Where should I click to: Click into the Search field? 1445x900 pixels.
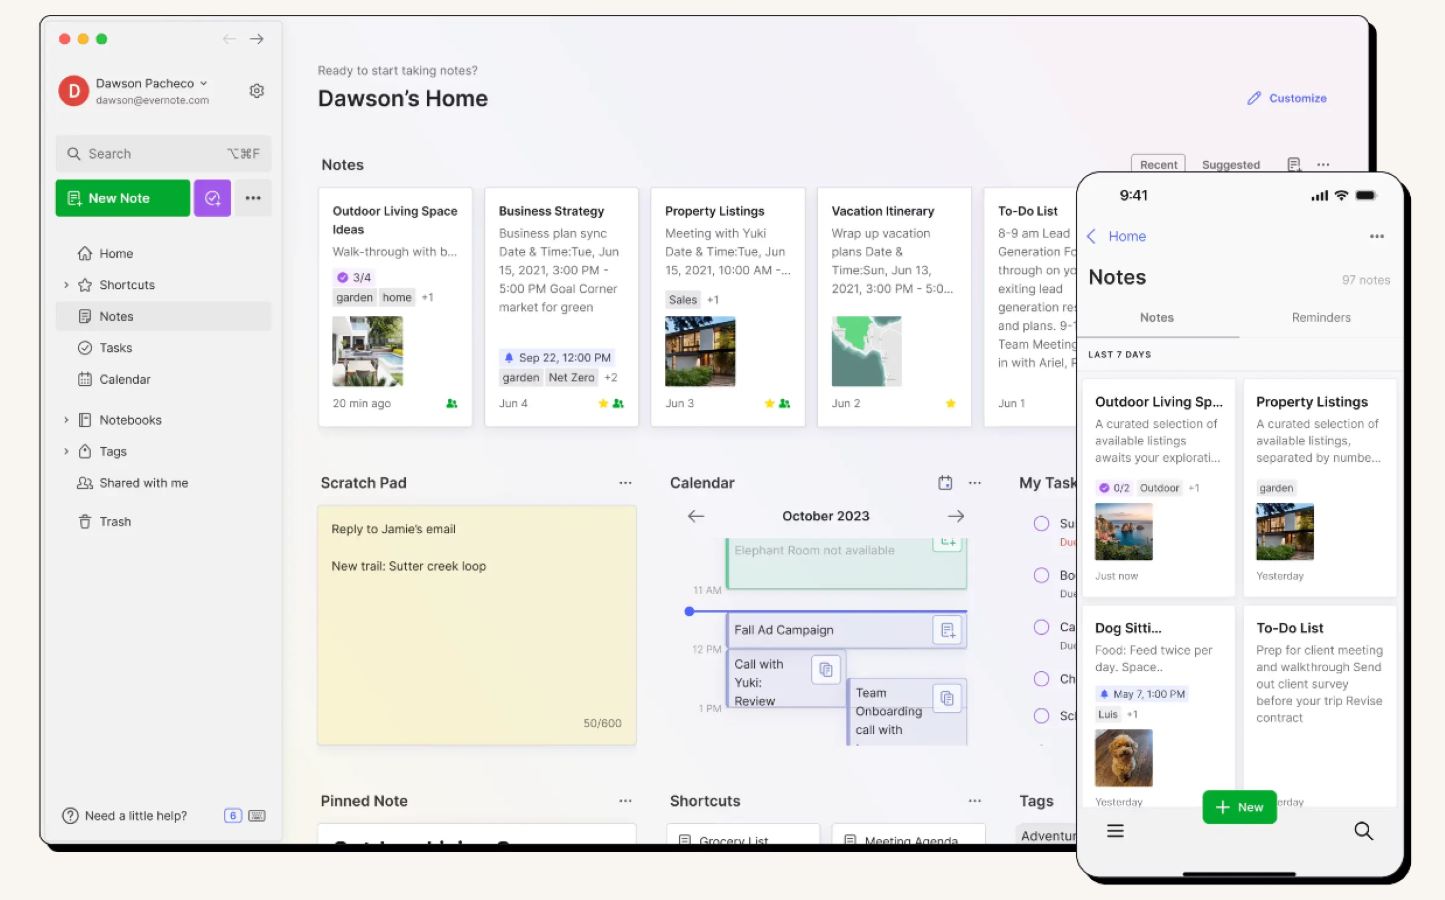point(163,154)
